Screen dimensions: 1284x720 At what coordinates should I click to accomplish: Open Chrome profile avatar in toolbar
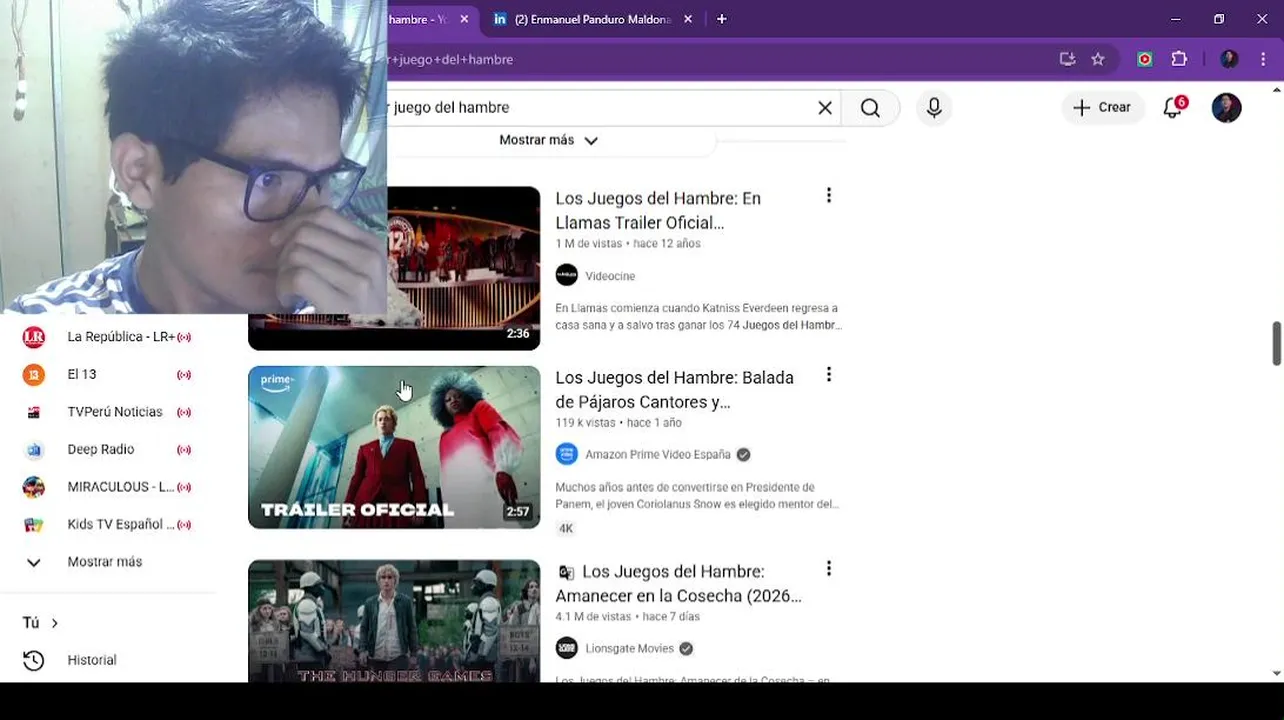1229,59
